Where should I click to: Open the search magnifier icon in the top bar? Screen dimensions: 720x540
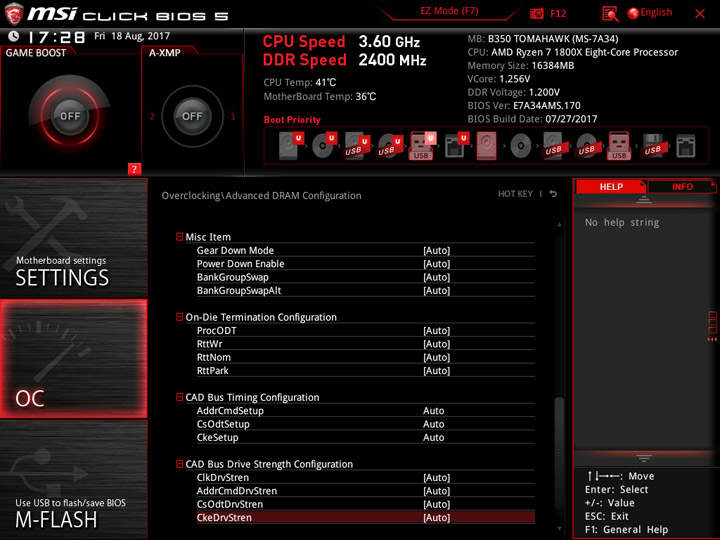pyautogui.click(x=610, y=14)
